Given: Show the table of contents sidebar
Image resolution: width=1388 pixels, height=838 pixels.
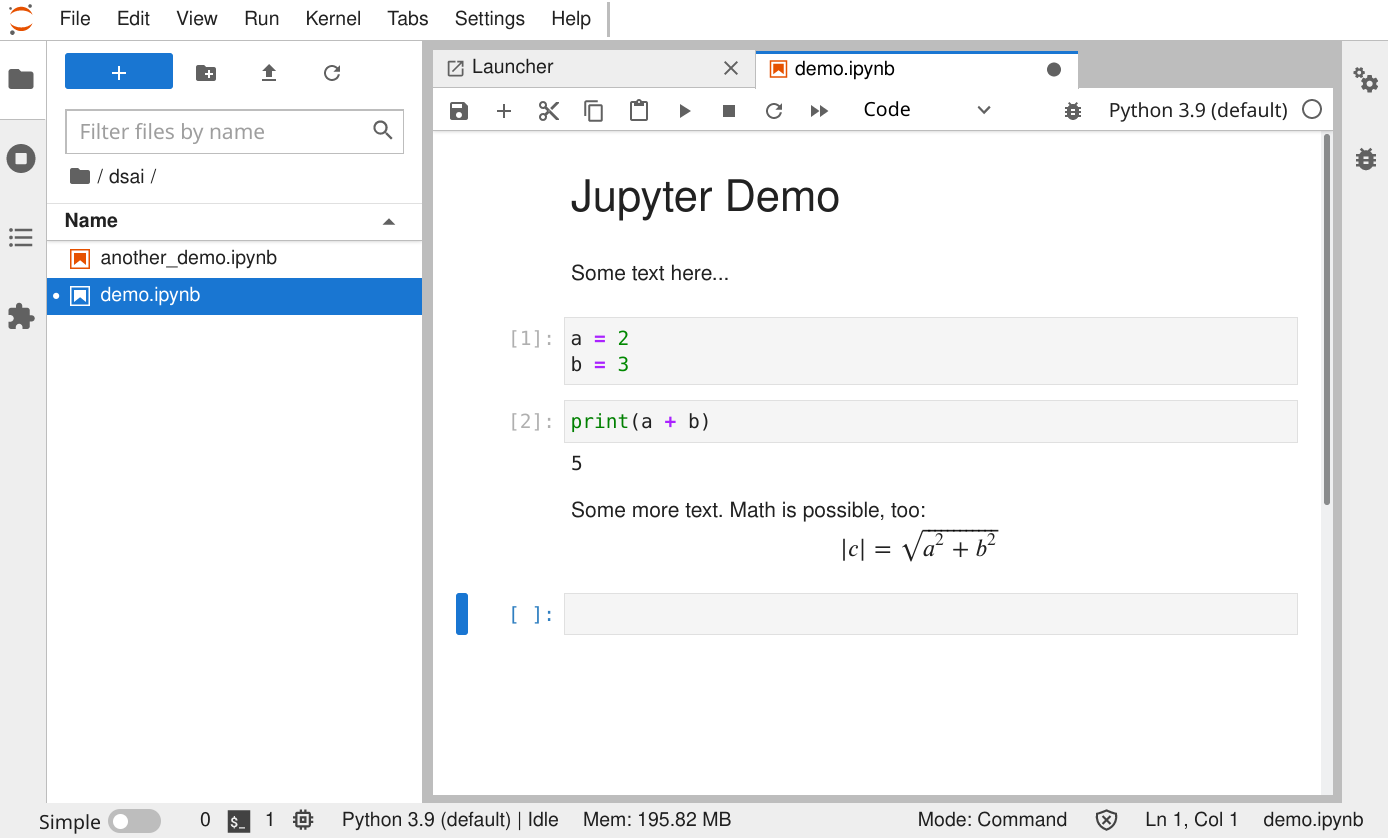Looking at the screenshot, I should 21,237.
